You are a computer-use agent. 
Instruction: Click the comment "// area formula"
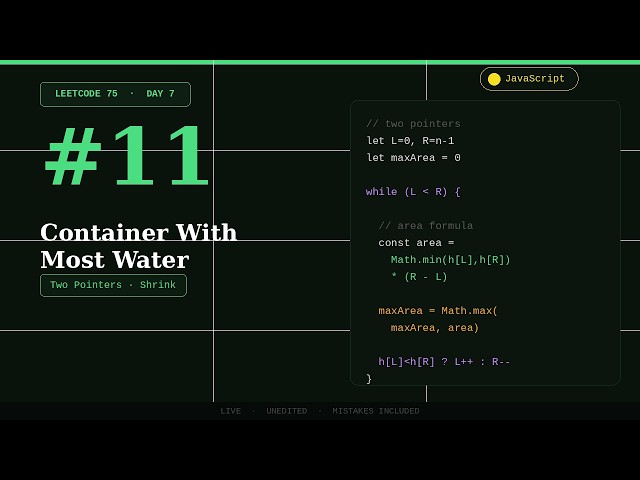(x=425, y=226)
